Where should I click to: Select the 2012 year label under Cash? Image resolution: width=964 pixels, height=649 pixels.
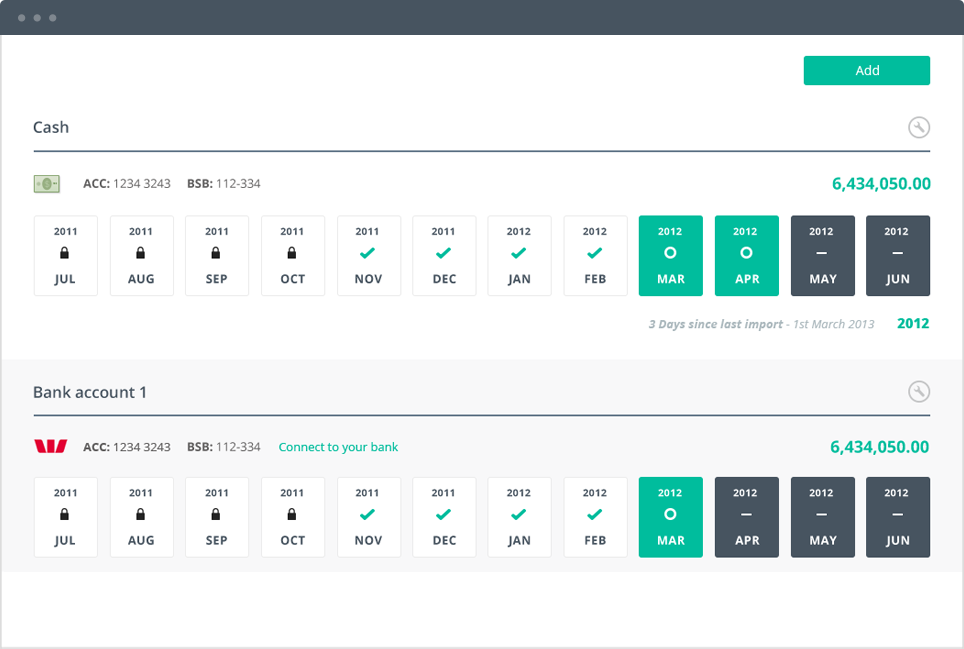tap(912, 323)
